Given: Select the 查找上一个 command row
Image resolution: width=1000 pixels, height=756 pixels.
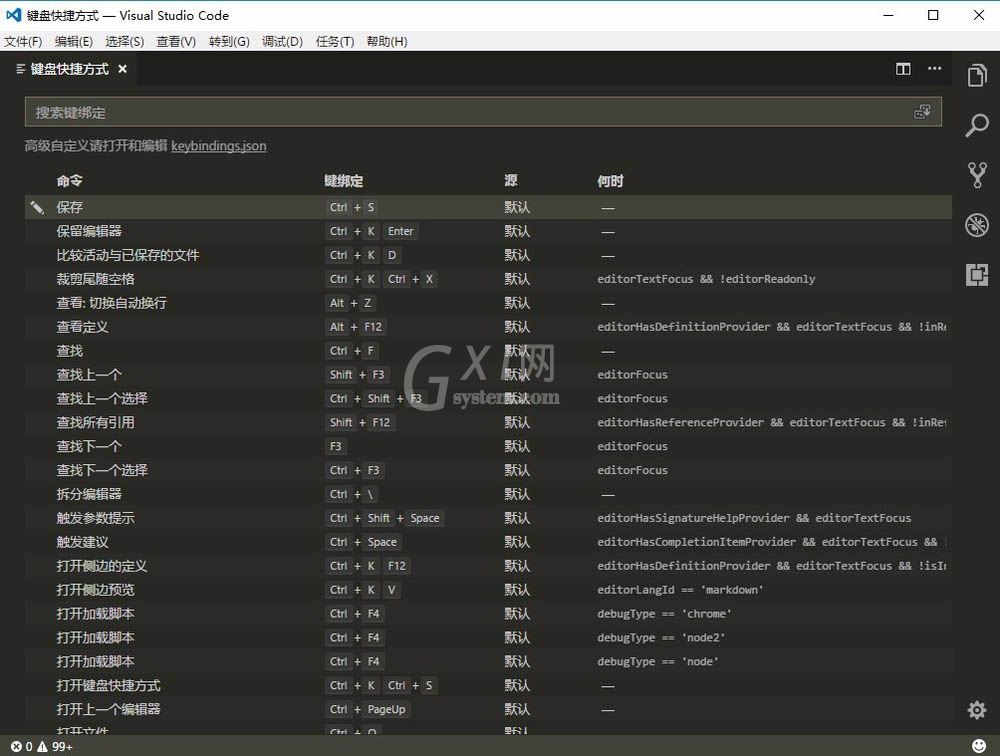Looking at the screenshot, I should point(488,374).
